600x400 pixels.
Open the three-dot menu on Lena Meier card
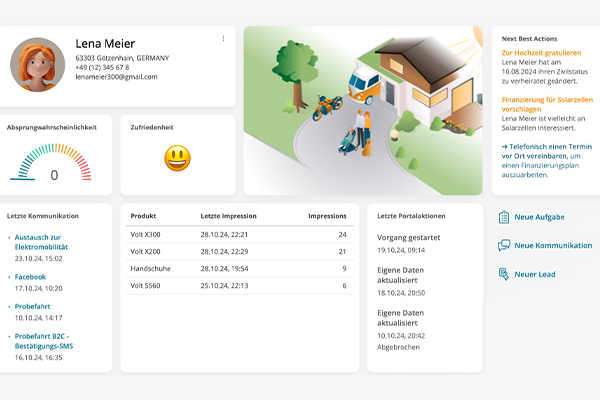click(223, 39)
